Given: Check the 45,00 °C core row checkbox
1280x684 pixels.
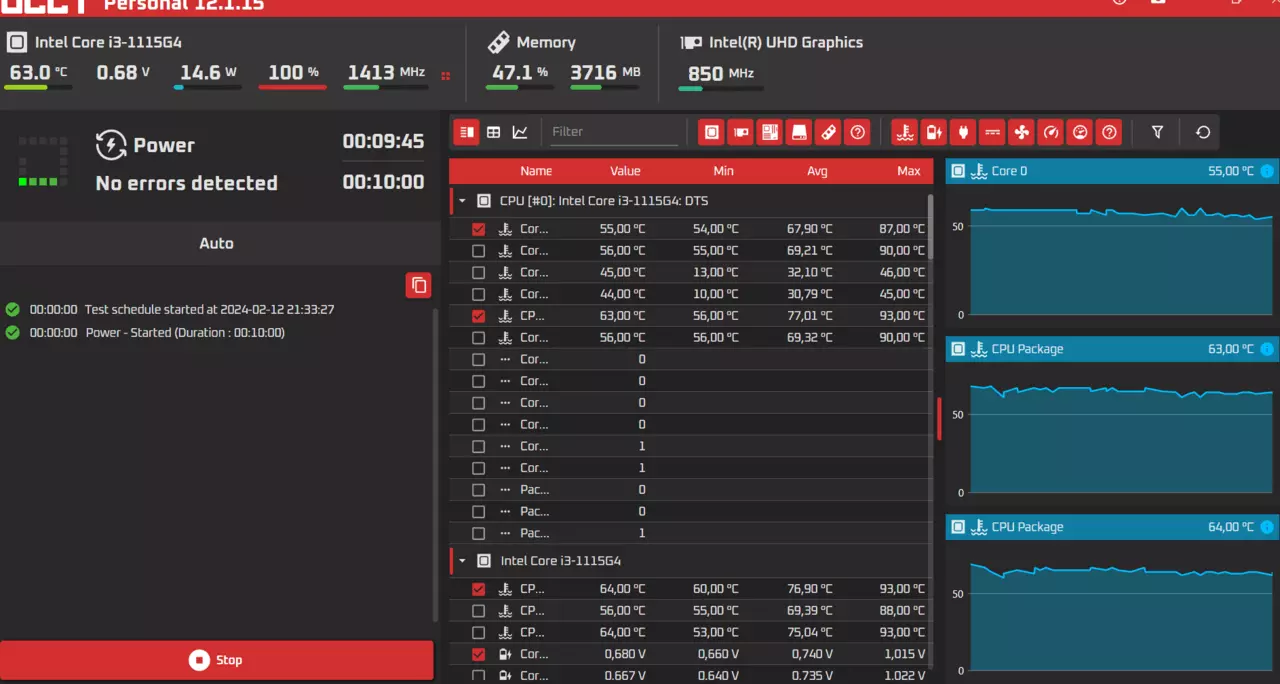Looking at the screenshot, I should [478, 272].
